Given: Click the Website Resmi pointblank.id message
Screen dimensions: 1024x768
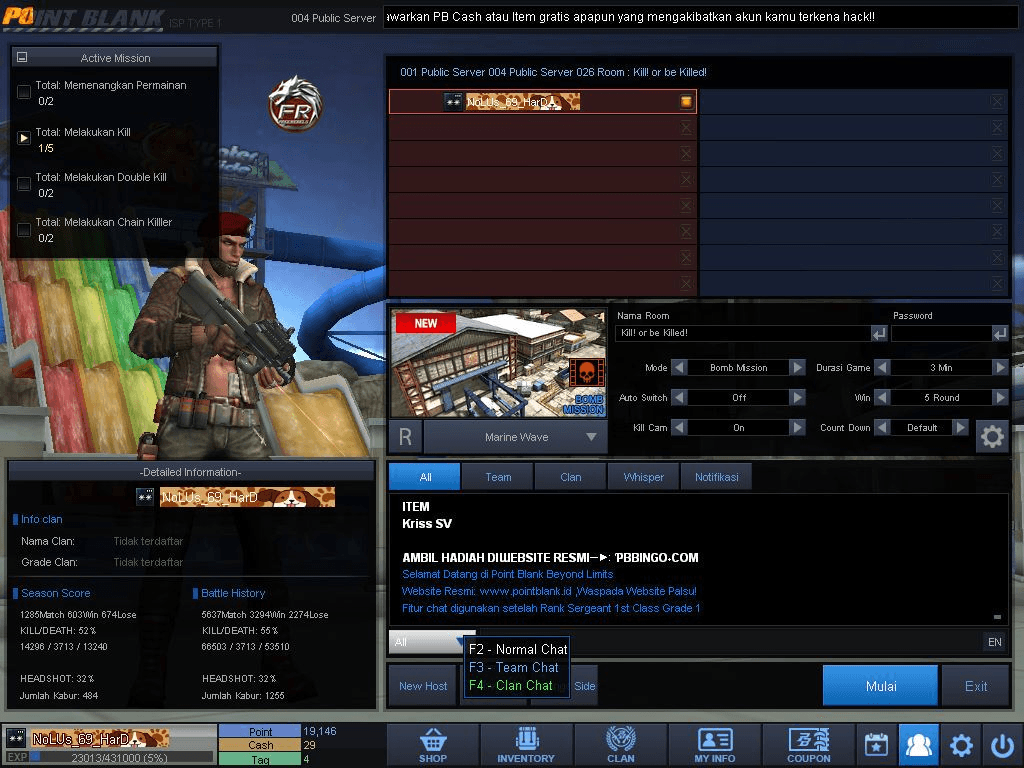Looking at the screenshot, I should coord(549,591).
